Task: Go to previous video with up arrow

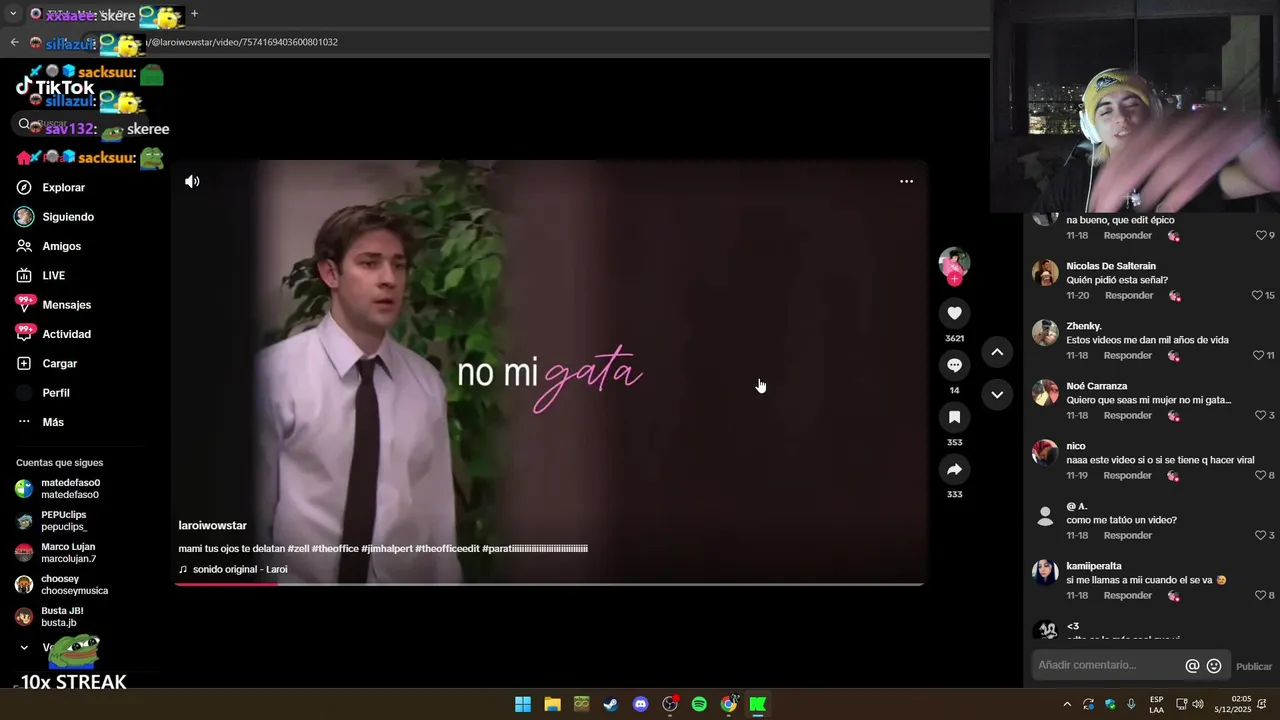Action: tap(997, 352)
